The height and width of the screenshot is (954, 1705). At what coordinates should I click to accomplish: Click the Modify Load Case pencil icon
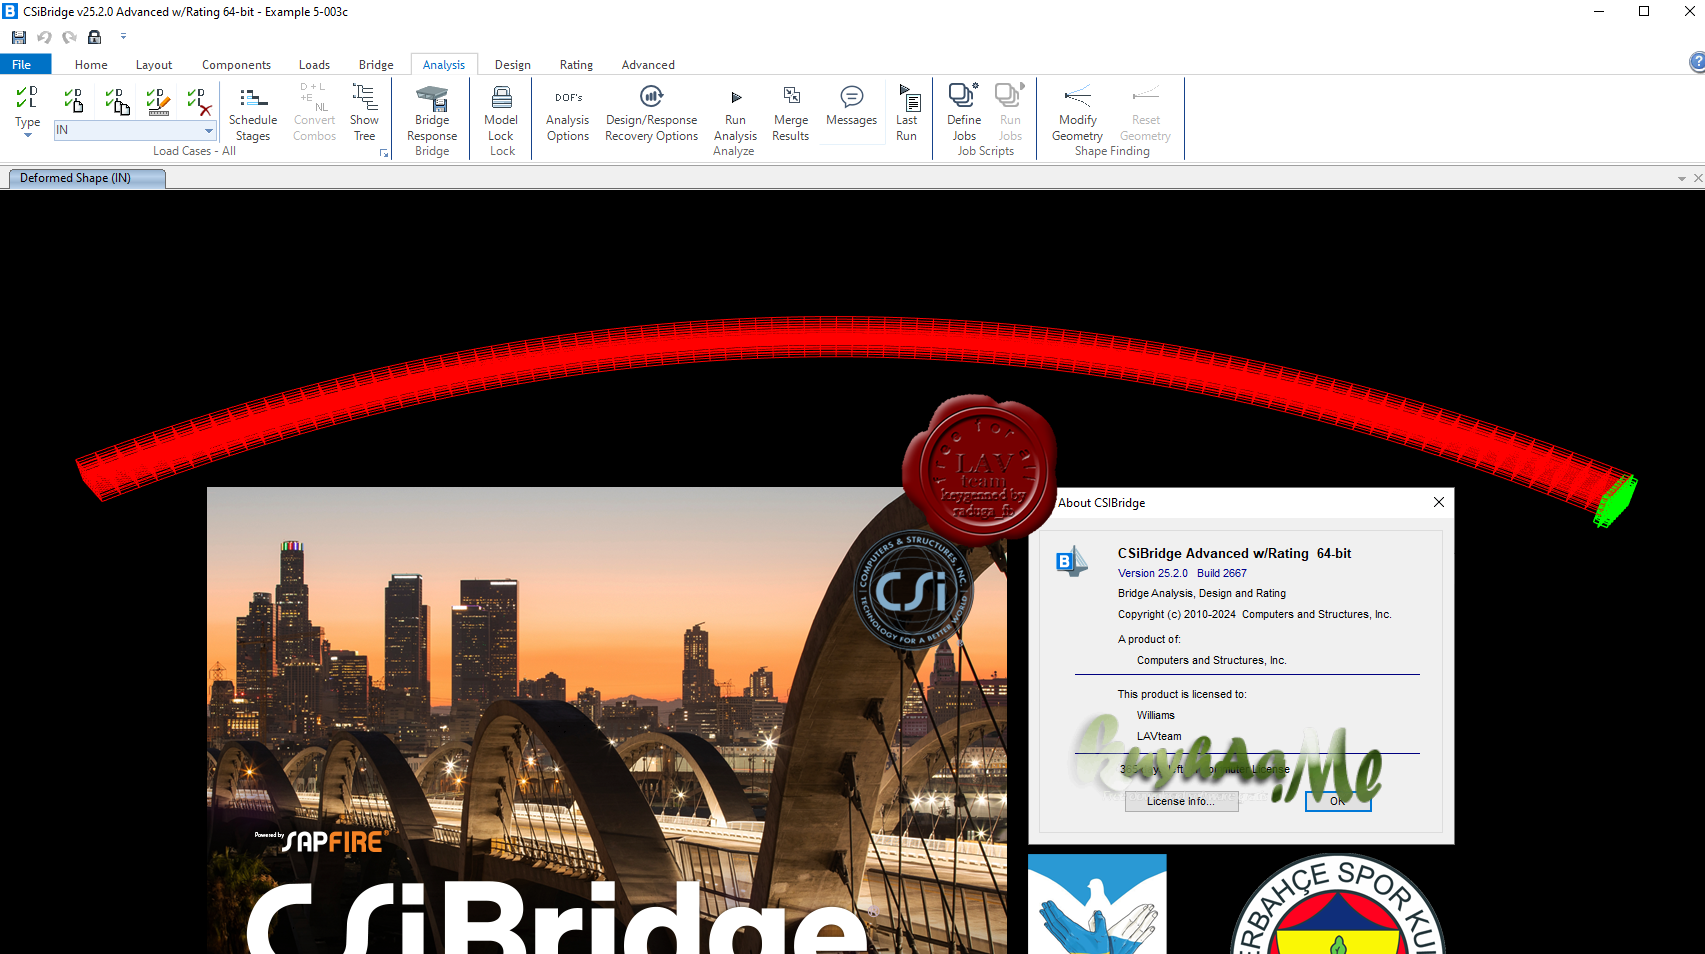click(x=158, y=100)
